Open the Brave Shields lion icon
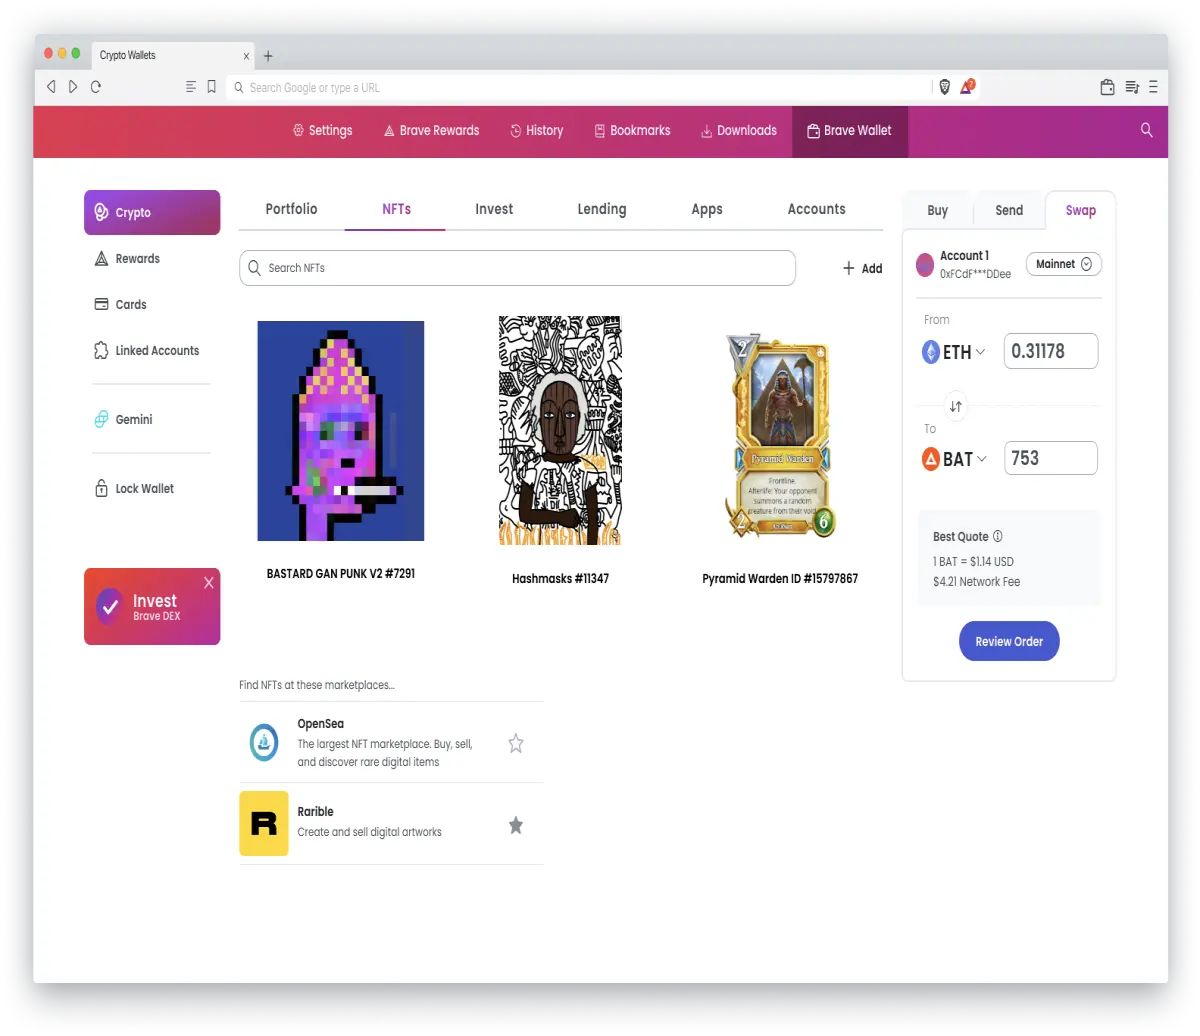The height and width of the screenshot is (1036, 1200). pyautogui.click(x=945, y=87)
